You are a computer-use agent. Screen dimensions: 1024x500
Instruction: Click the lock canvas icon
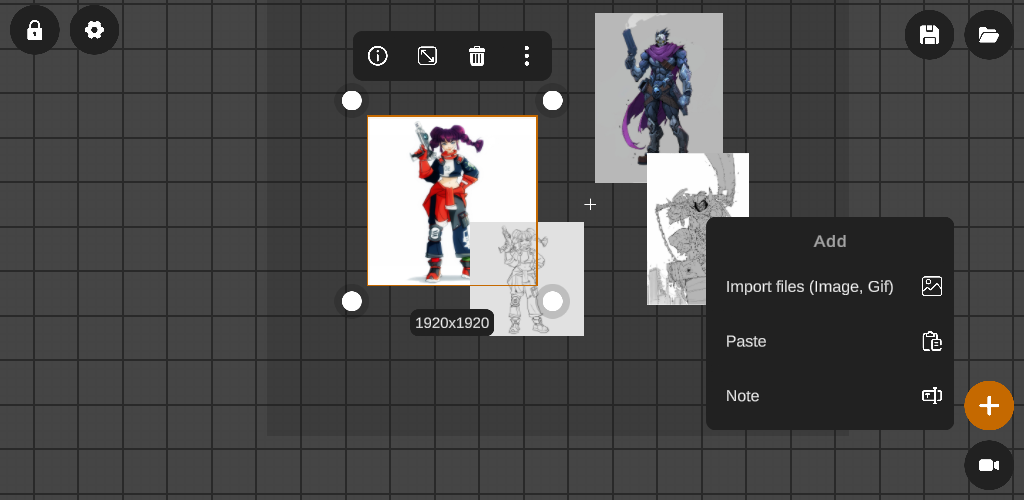(x=35, y=30)
